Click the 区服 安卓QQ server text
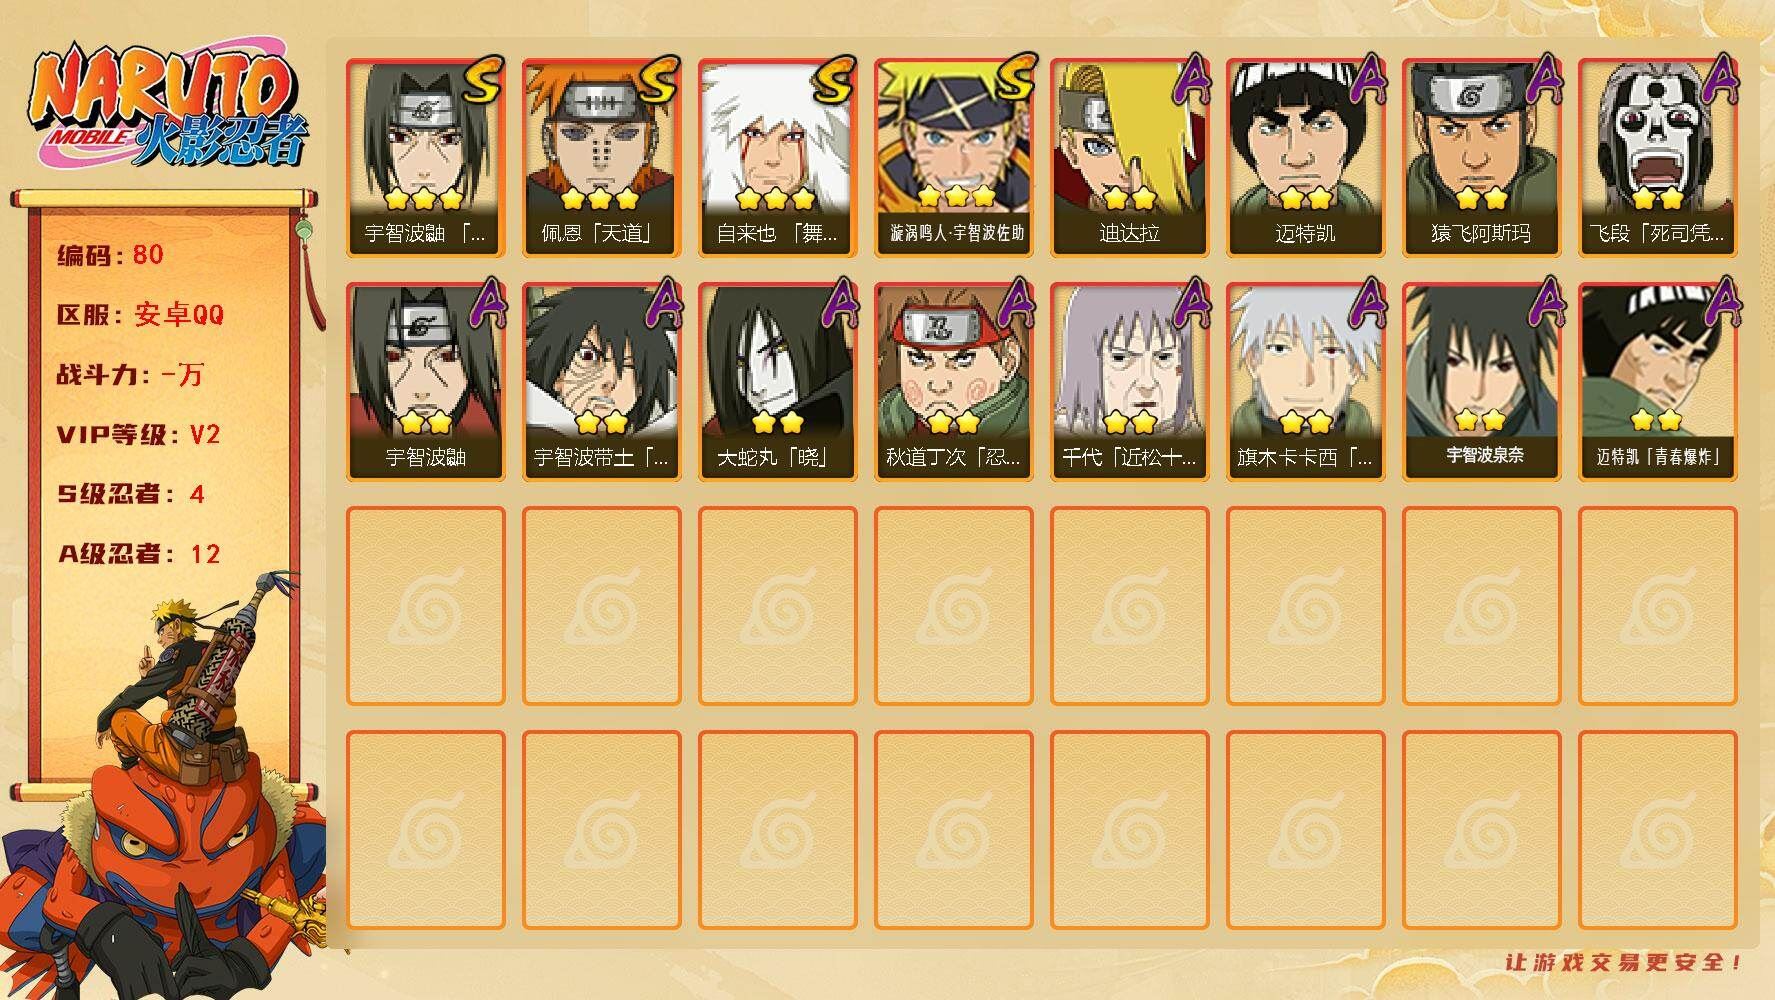 140,315
